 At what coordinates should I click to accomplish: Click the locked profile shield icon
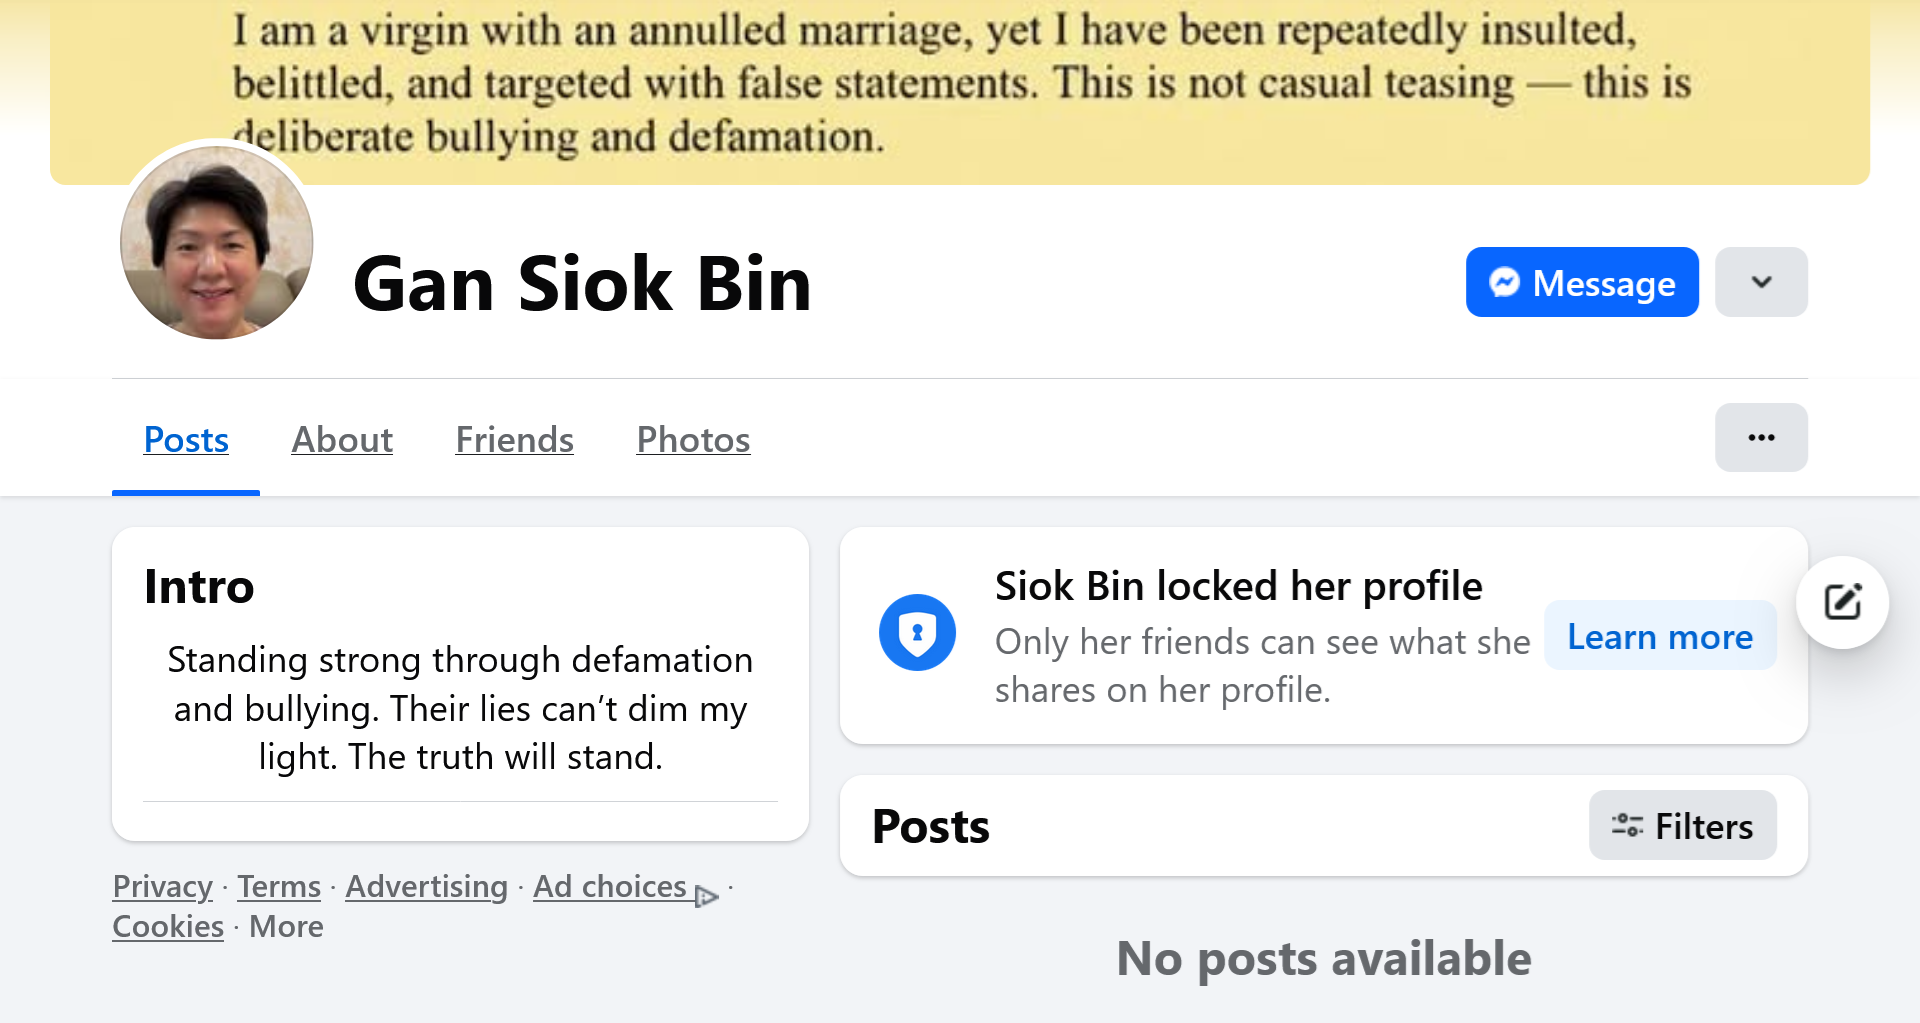[917, 633]
